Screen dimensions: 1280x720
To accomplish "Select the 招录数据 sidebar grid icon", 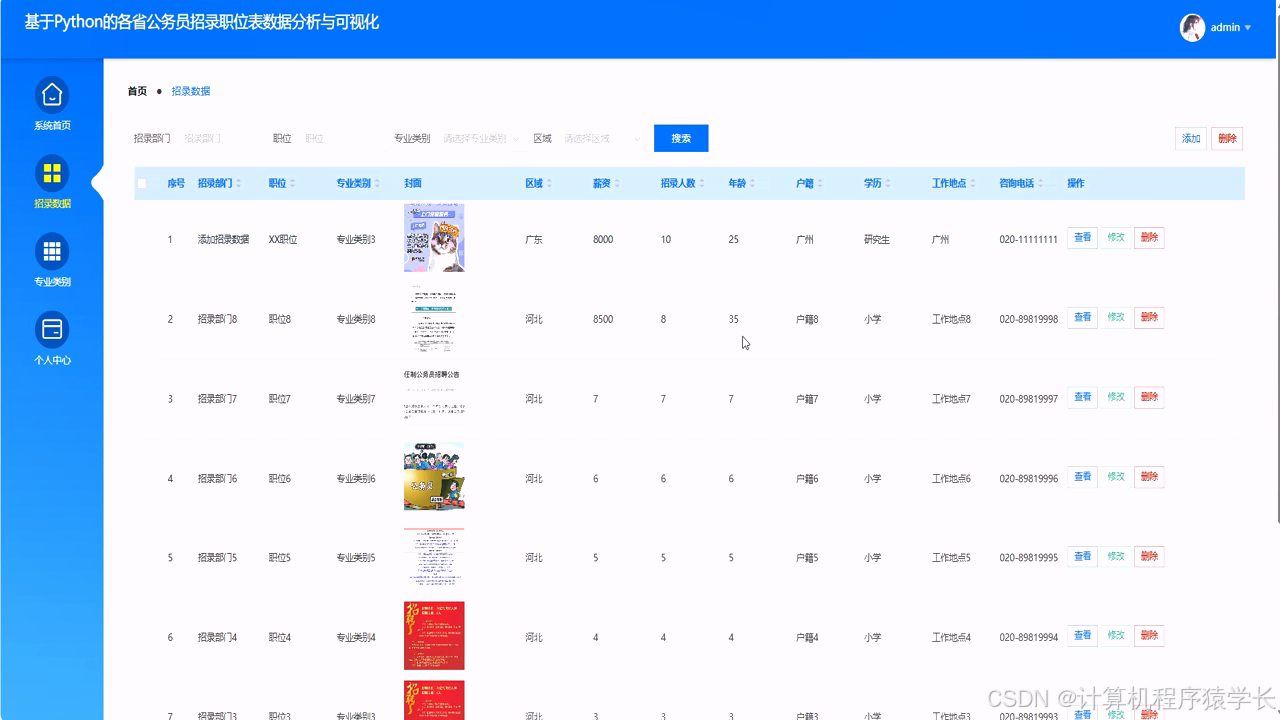I will [52, 172].
